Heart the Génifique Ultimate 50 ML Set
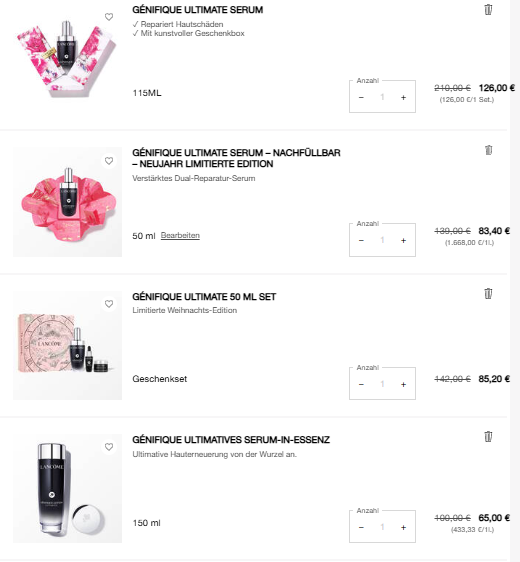Screen dimensions: 520x562 [x=109, y=304]
